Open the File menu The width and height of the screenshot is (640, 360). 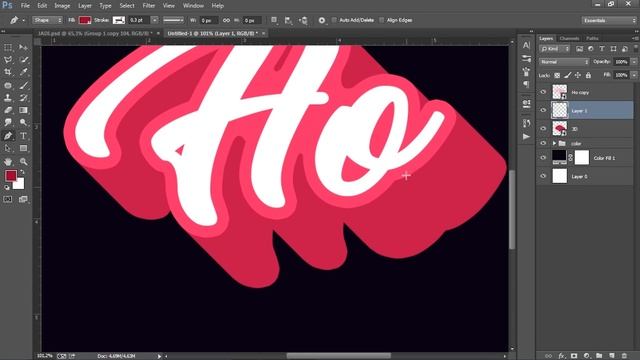click(25, 6)
